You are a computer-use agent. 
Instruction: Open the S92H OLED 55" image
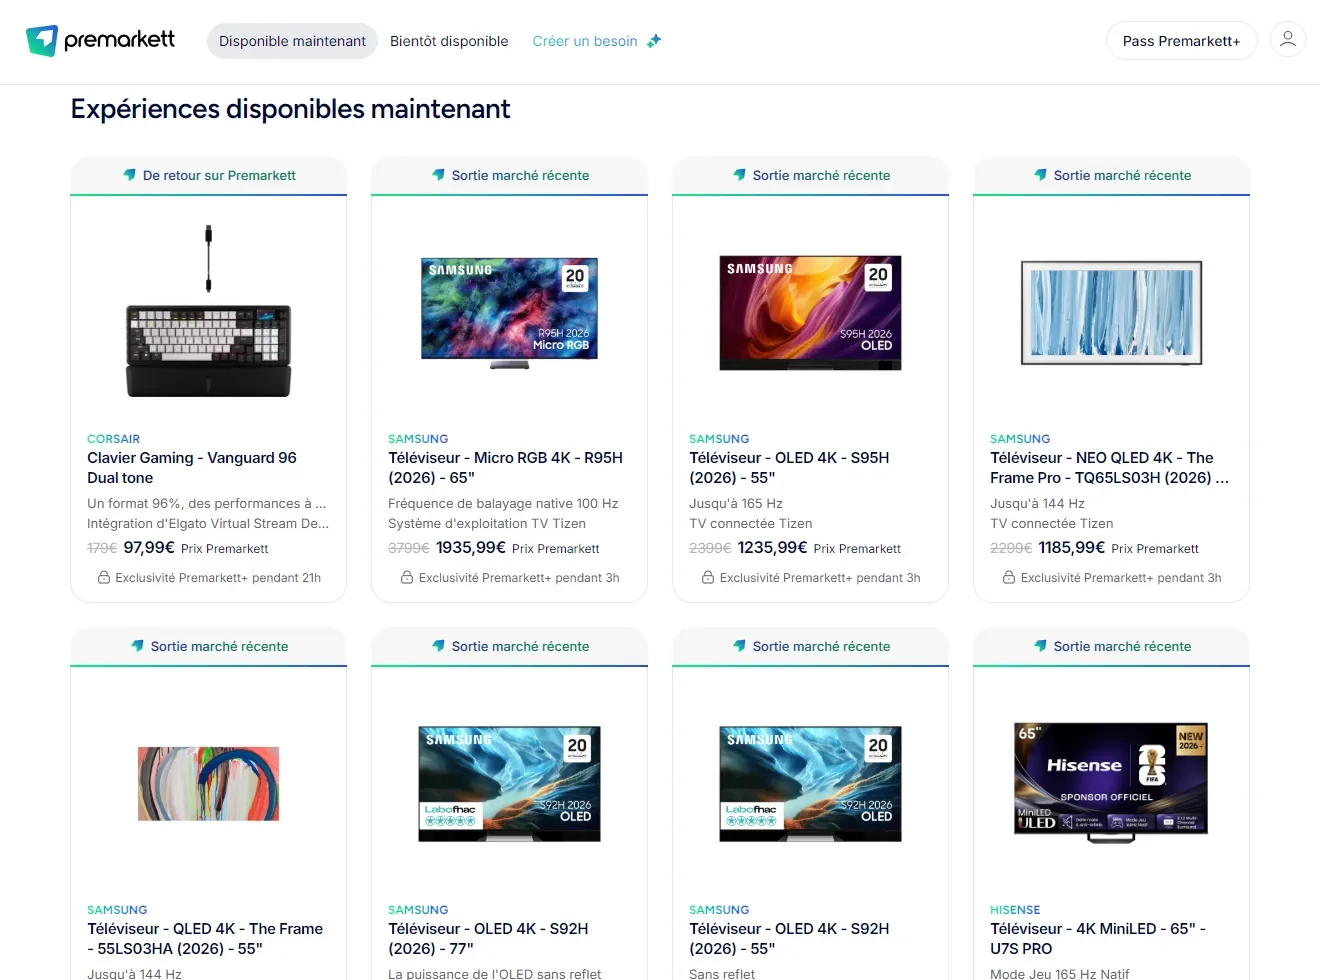(x=811, y=784)
